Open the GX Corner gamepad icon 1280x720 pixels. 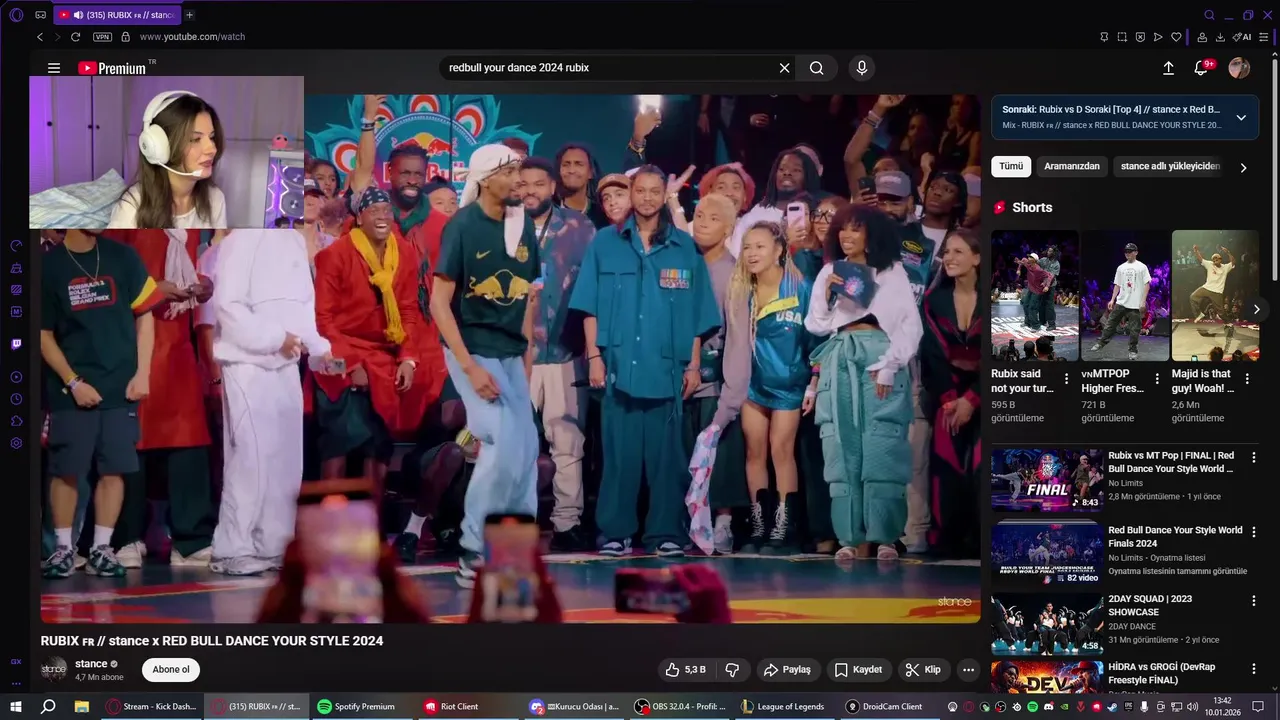point(40,15)
